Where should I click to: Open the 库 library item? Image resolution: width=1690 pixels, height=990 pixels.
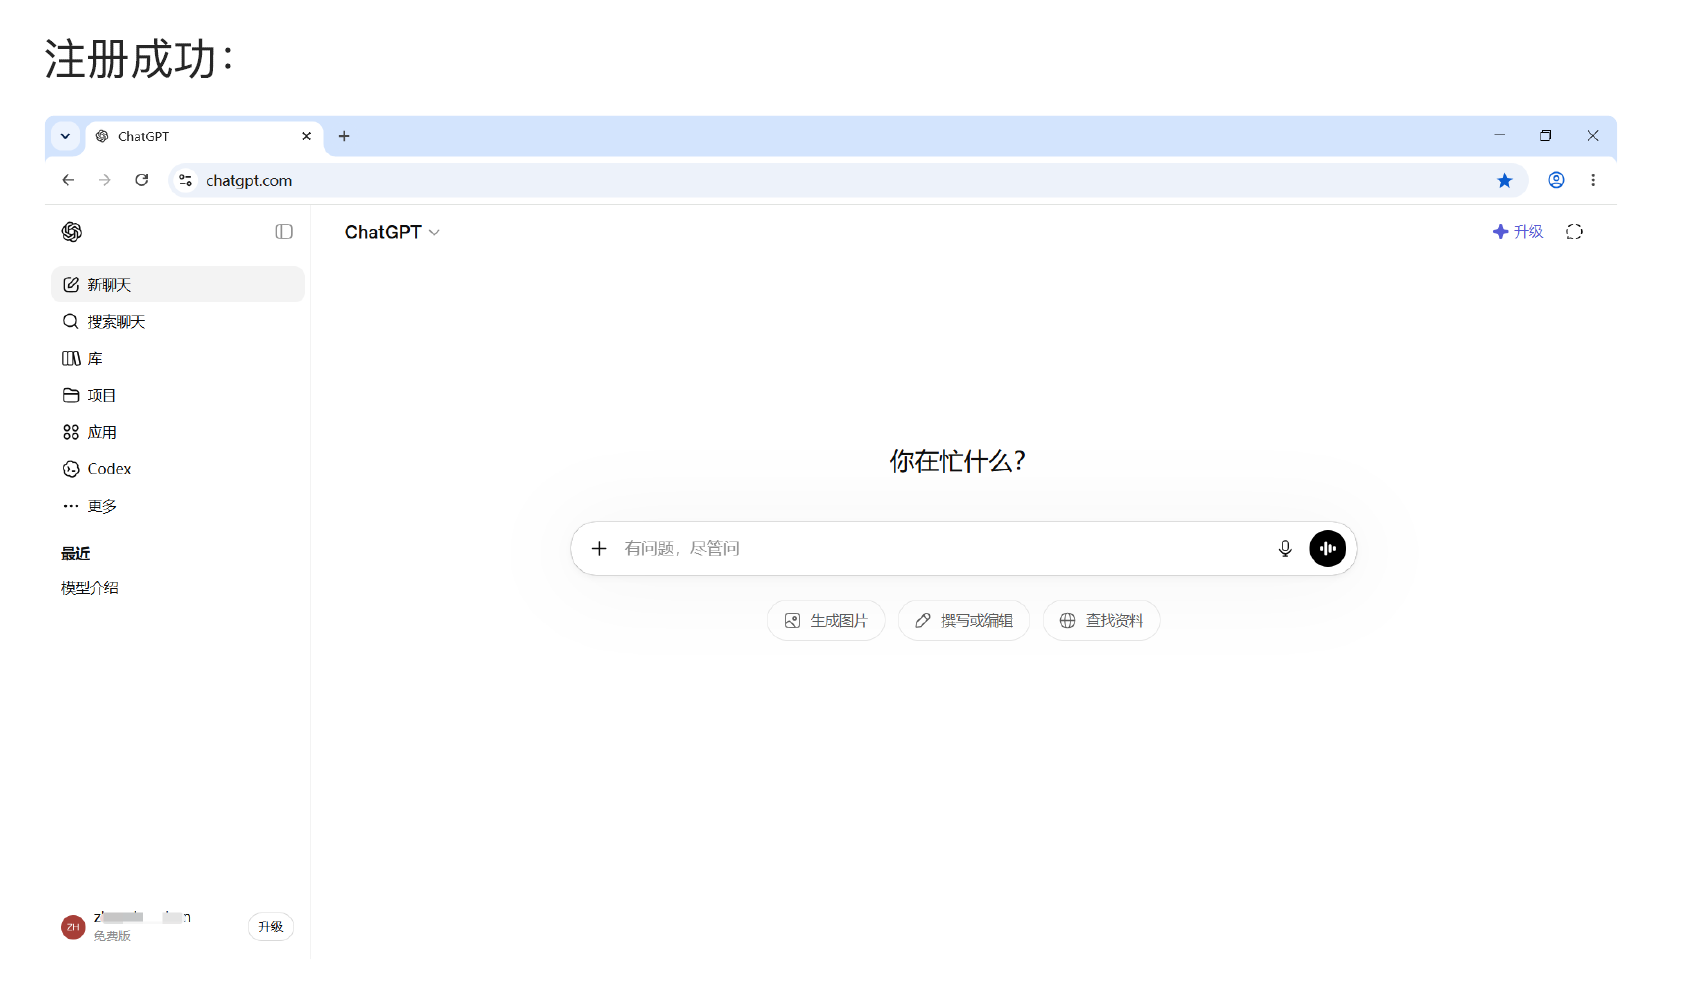click(178, 358)
